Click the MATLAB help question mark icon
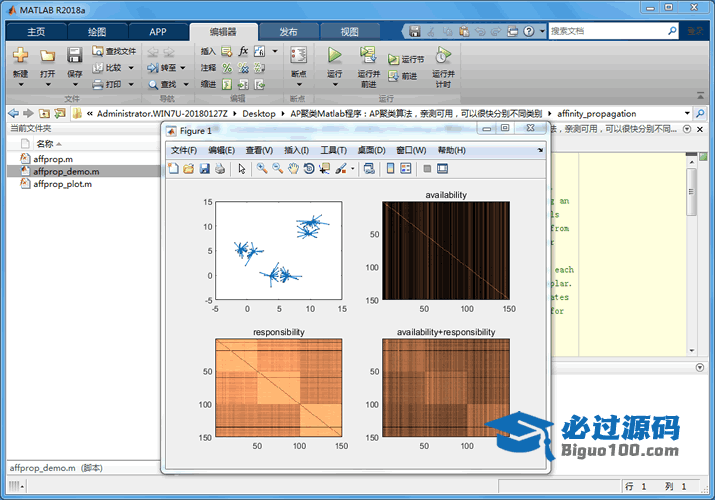Image resolution: width=715 pixels, height=500 pixels. [x=529, y=31]
